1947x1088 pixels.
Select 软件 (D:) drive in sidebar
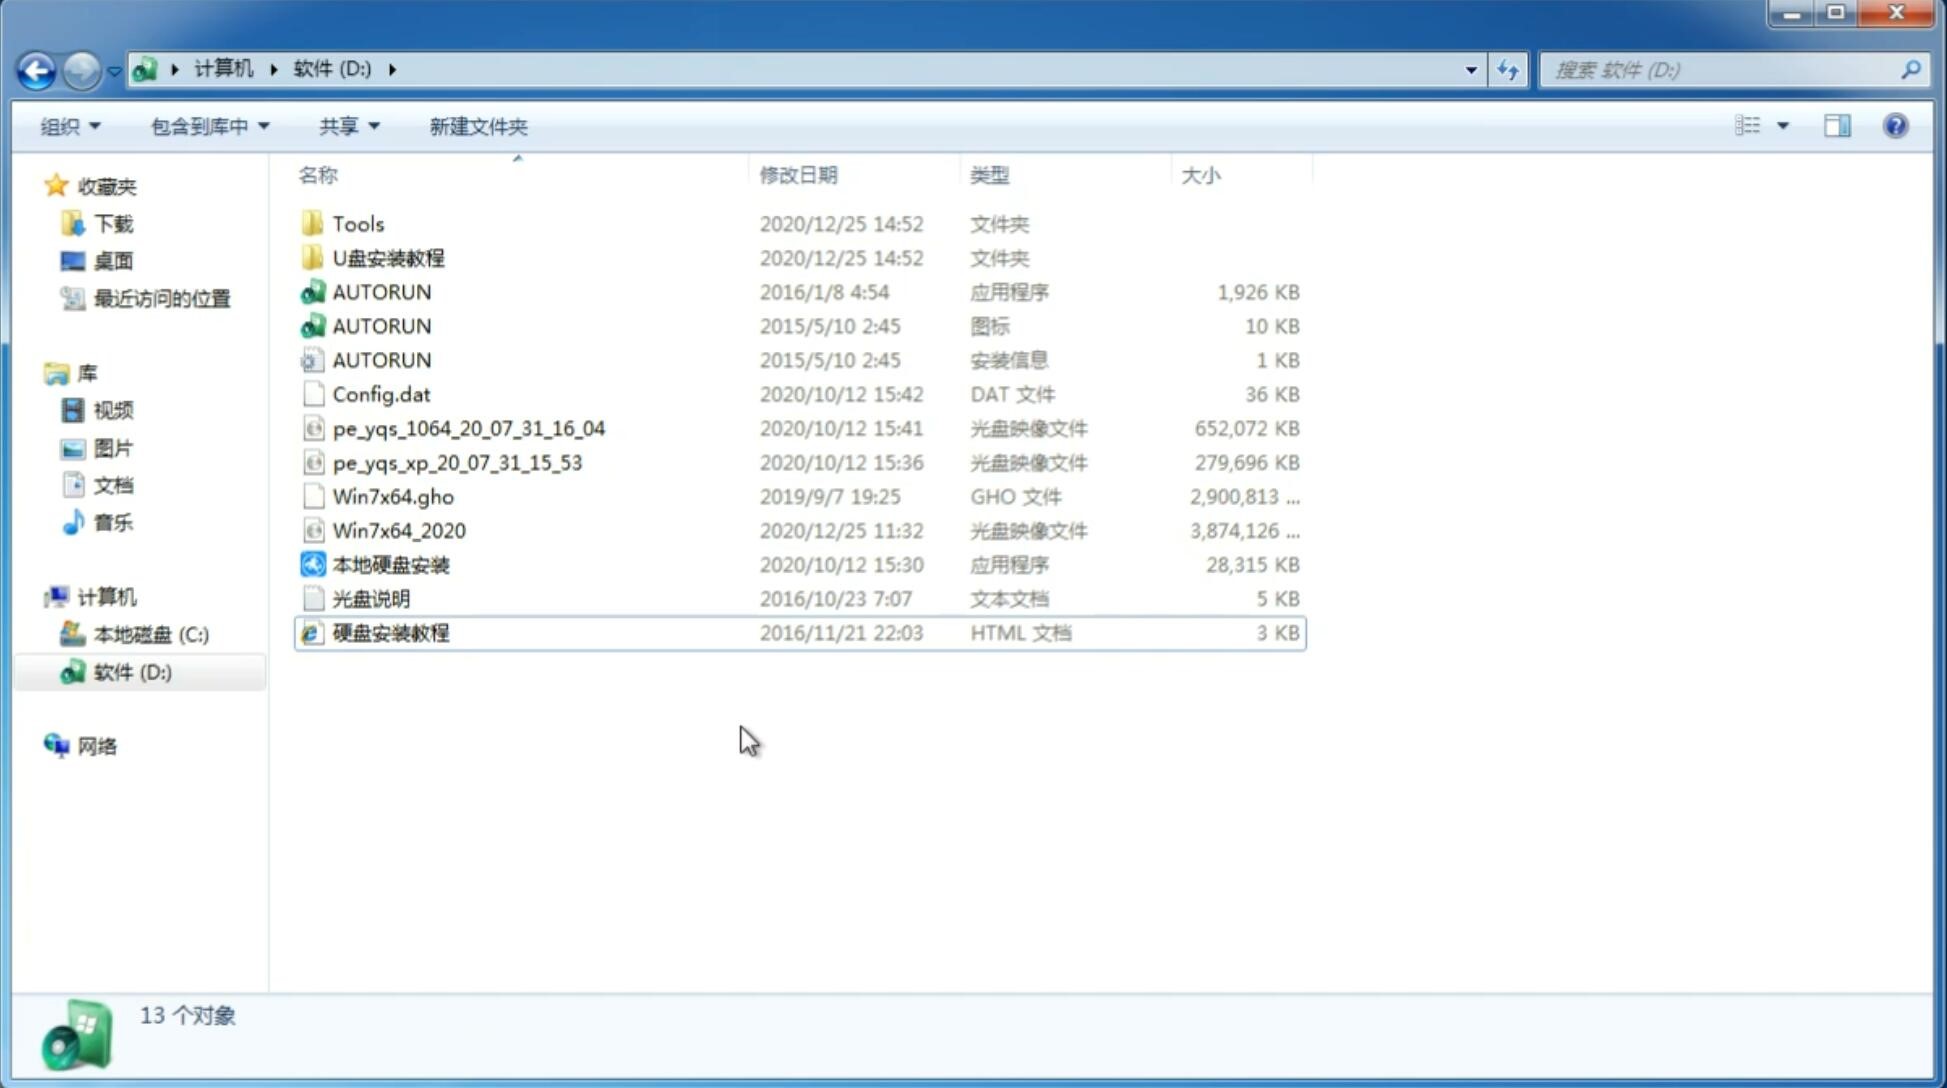click(x=131, y=672)
